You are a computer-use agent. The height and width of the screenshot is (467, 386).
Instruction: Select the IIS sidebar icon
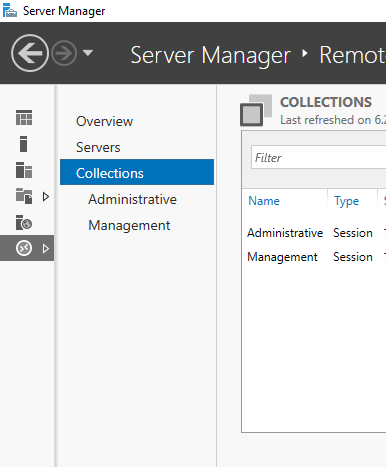(x=24, y=222)
